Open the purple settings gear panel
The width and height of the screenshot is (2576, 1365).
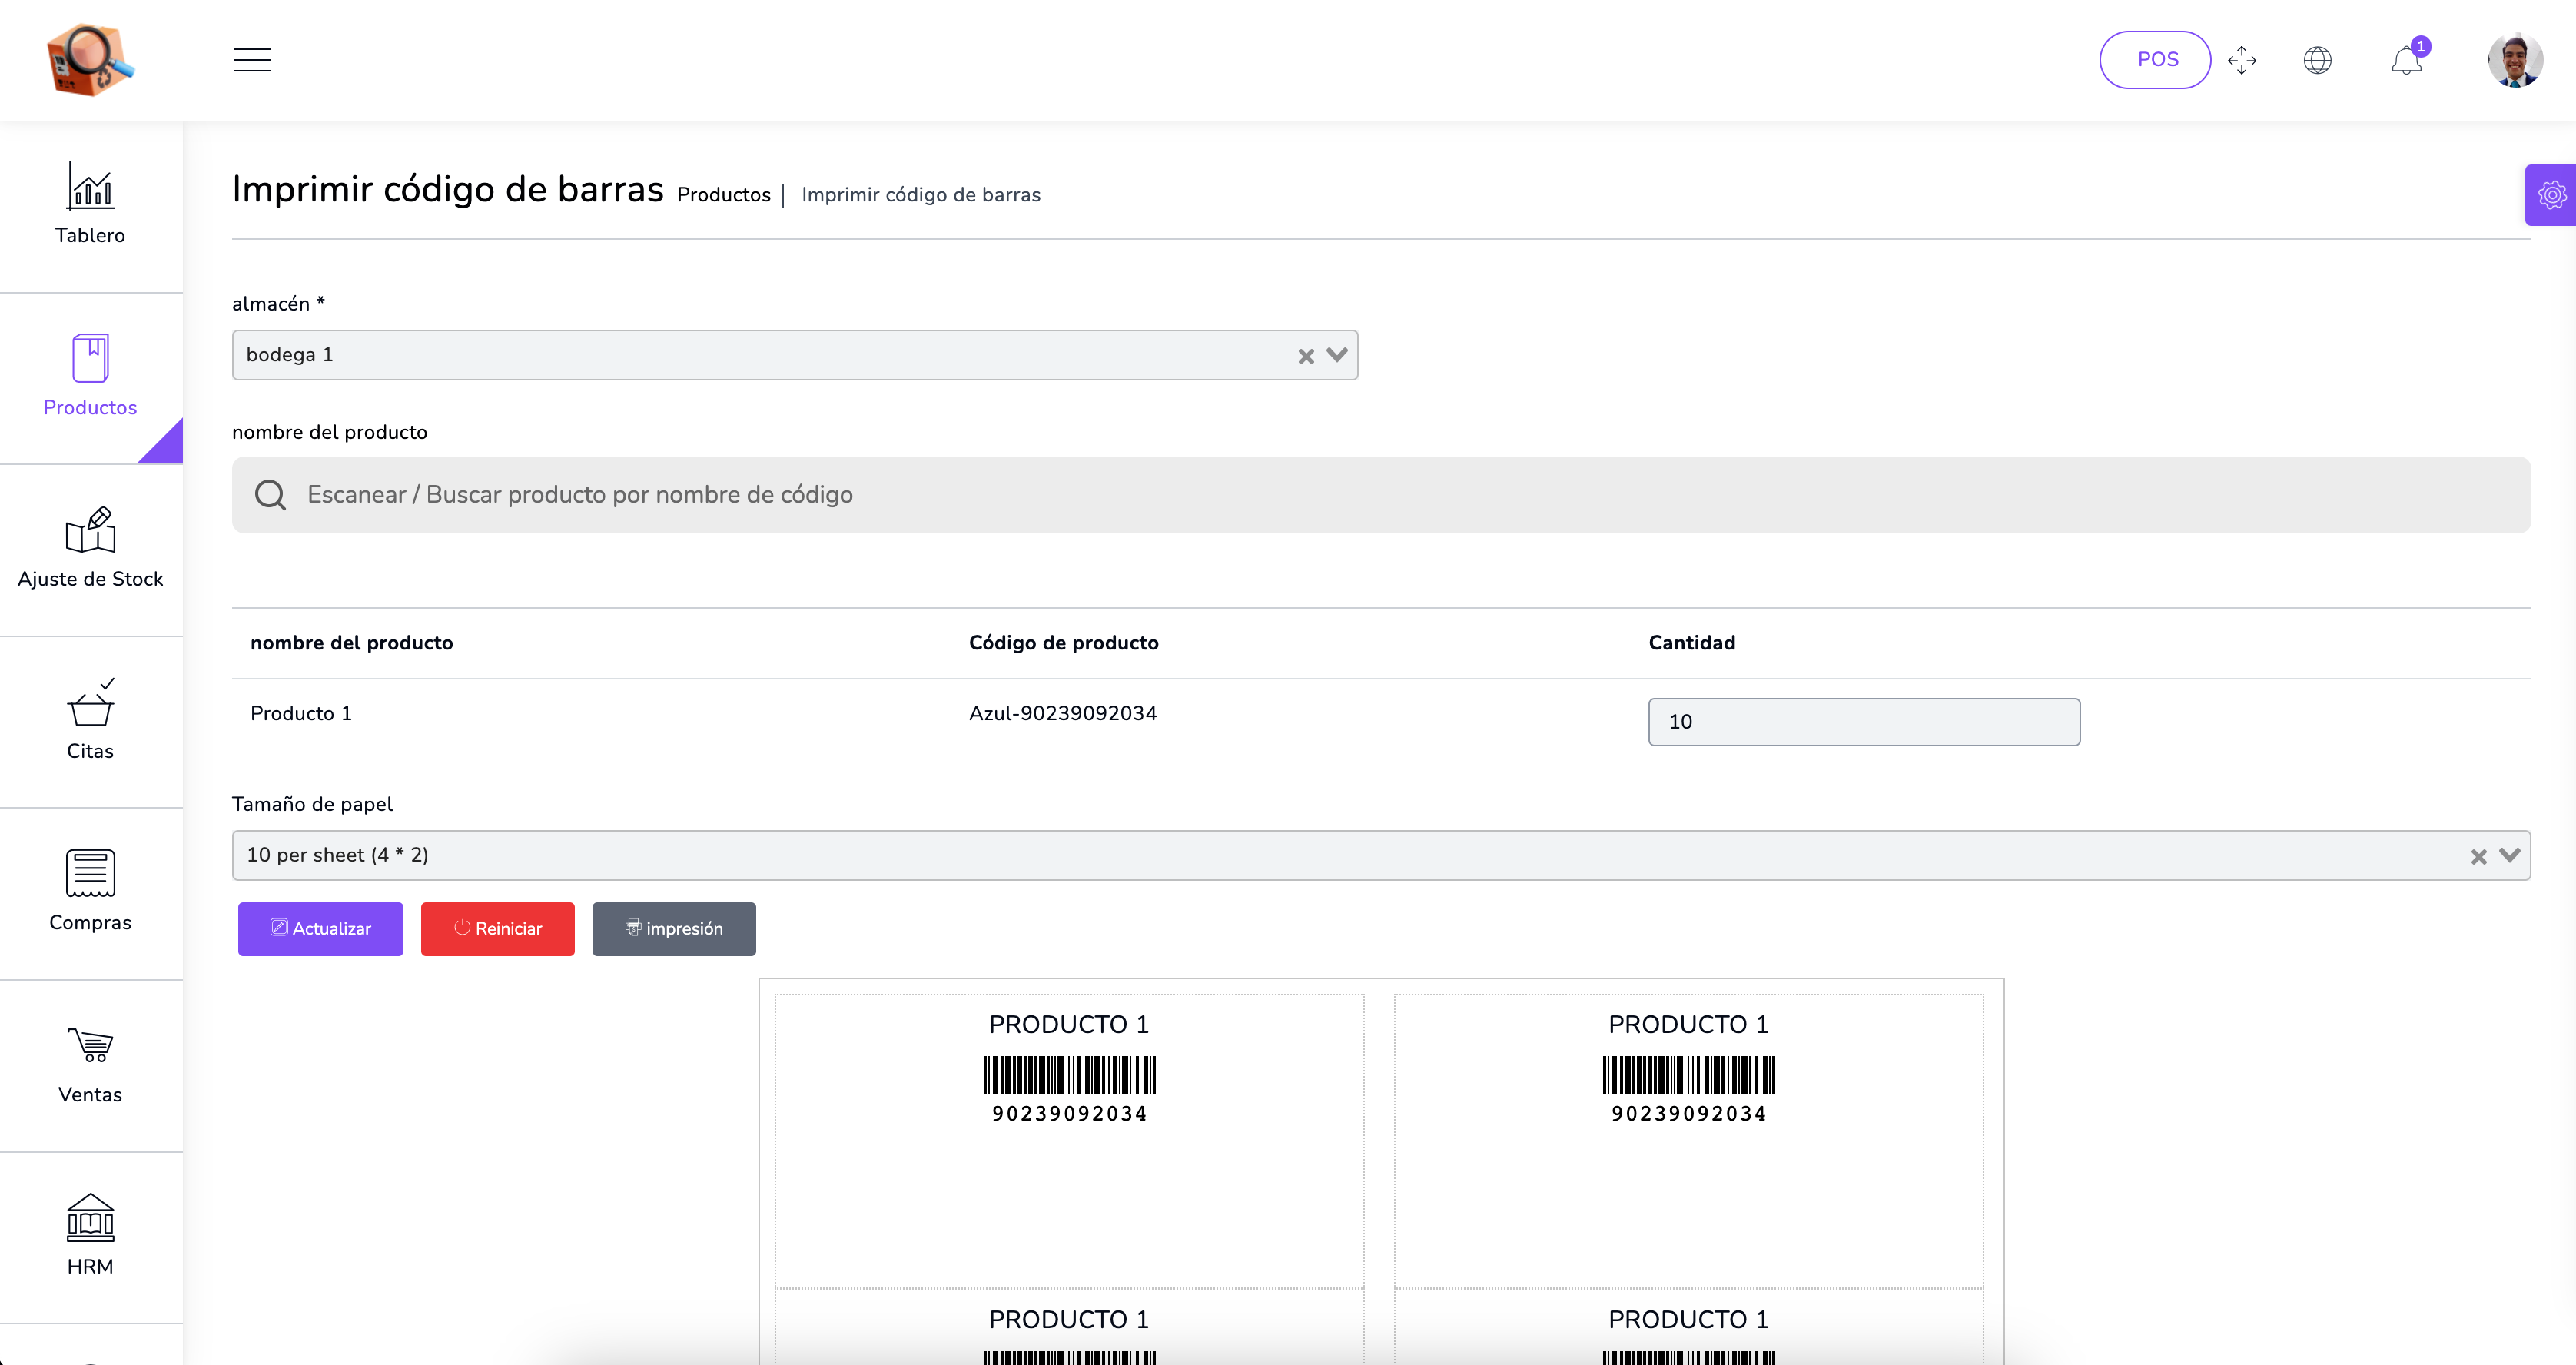click(x=2551, y=195)
